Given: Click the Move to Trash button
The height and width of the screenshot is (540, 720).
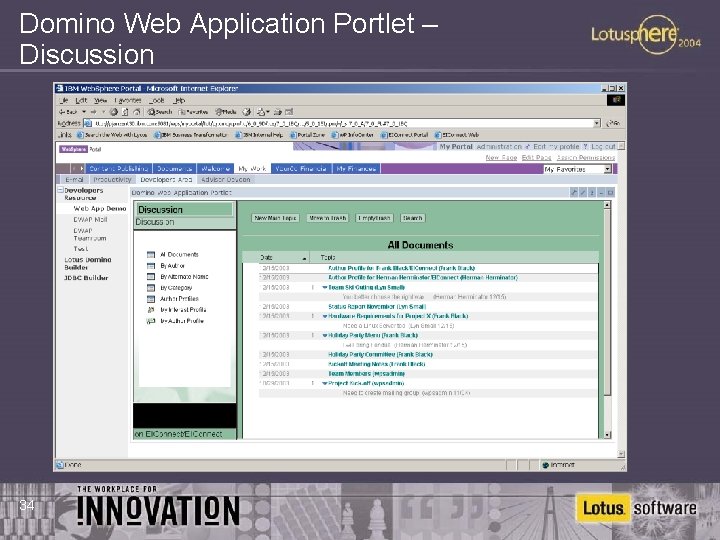Looking at the screenshot, I should click(x=328, y=218).
